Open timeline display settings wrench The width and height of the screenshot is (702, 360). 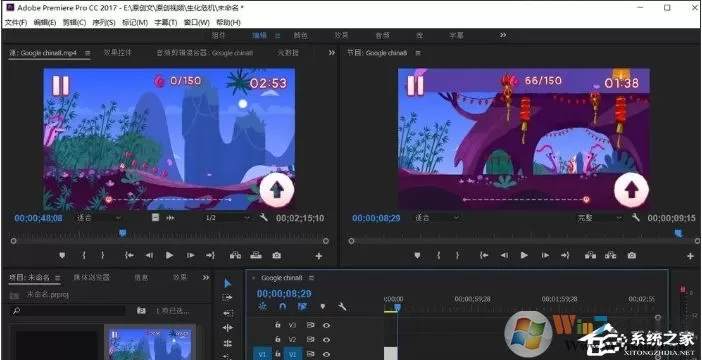(x=342, y=307)
